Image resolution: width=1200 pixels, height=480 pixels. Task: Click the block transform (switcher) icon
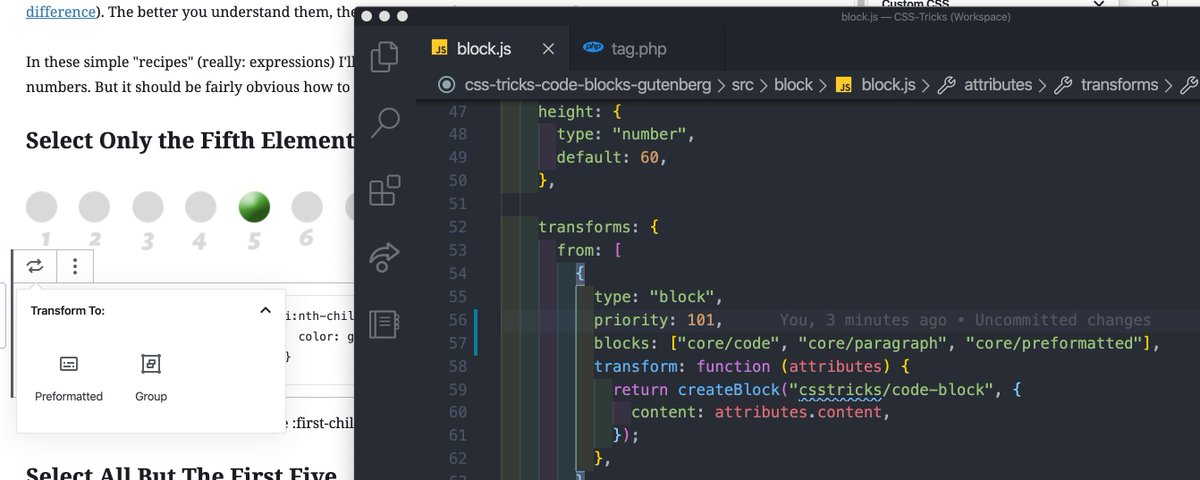35,266
